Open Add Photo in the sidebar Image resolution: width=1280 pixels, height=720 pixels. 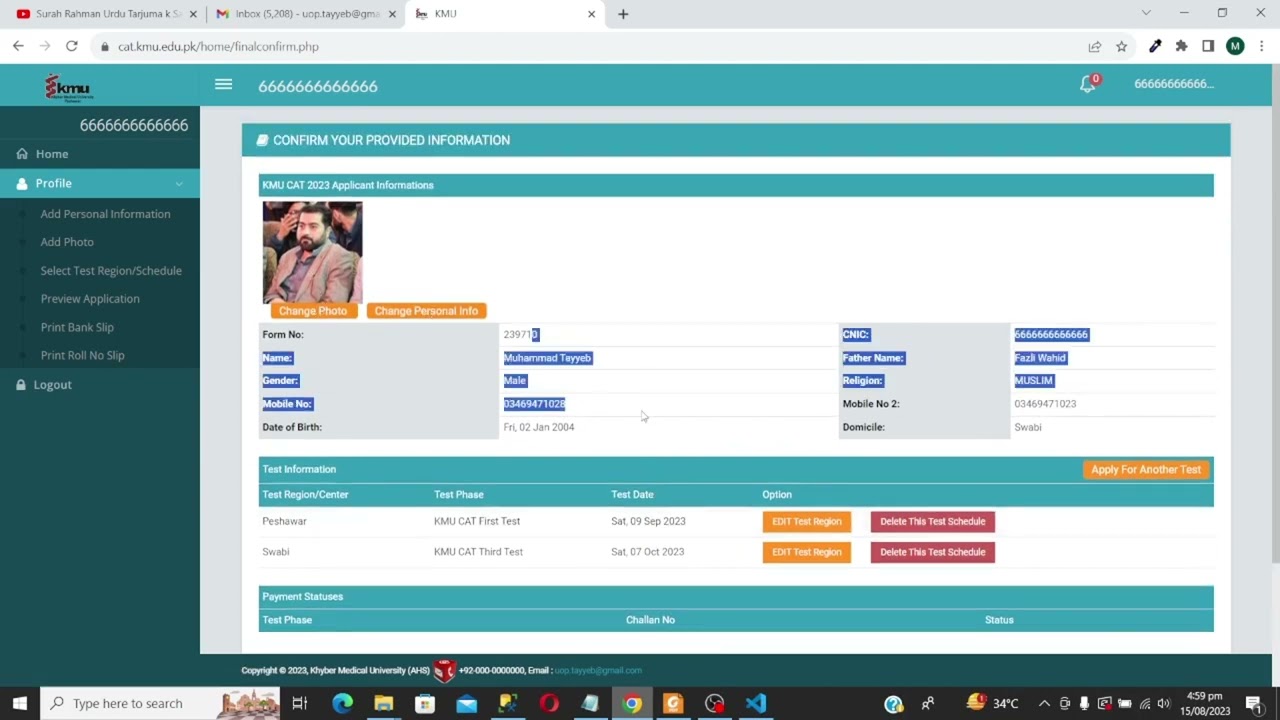point(67,242)
